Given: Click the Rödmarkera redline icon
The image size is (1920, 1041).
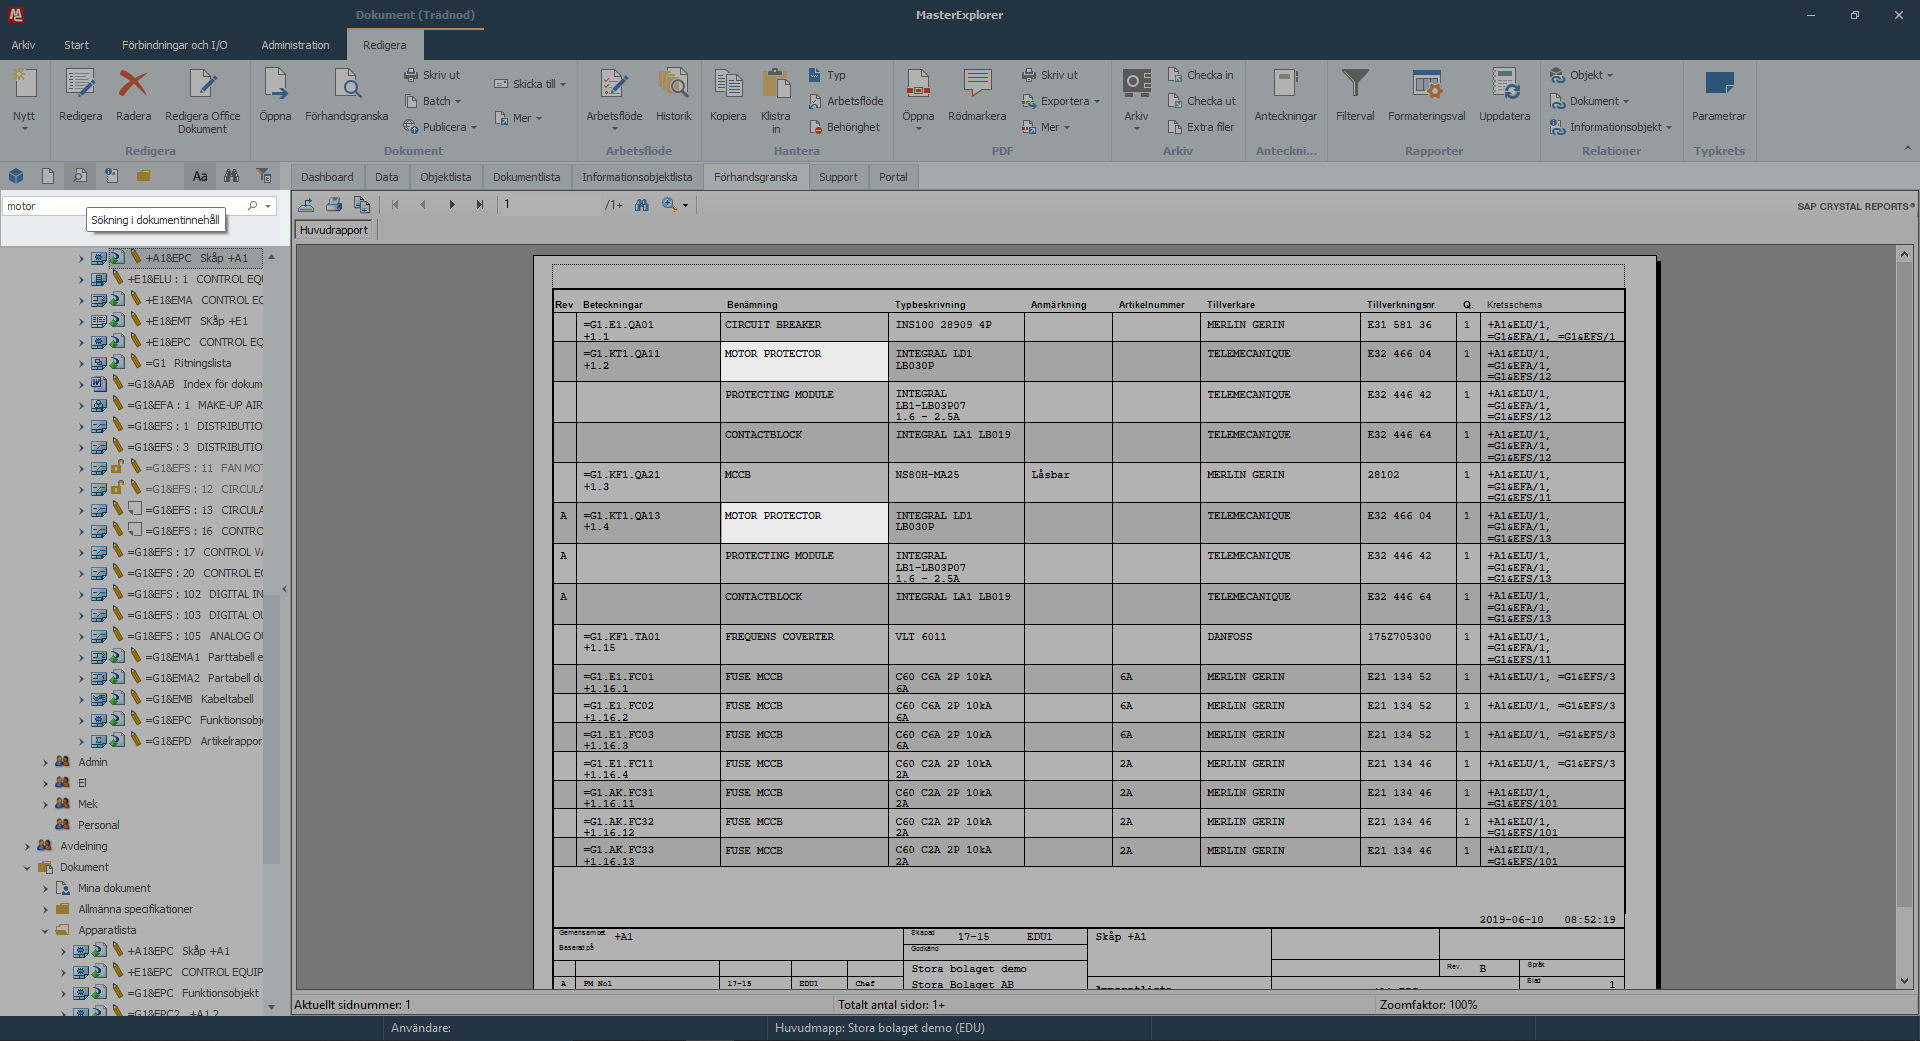Looking at the screenshot, I should pos(977,85).
